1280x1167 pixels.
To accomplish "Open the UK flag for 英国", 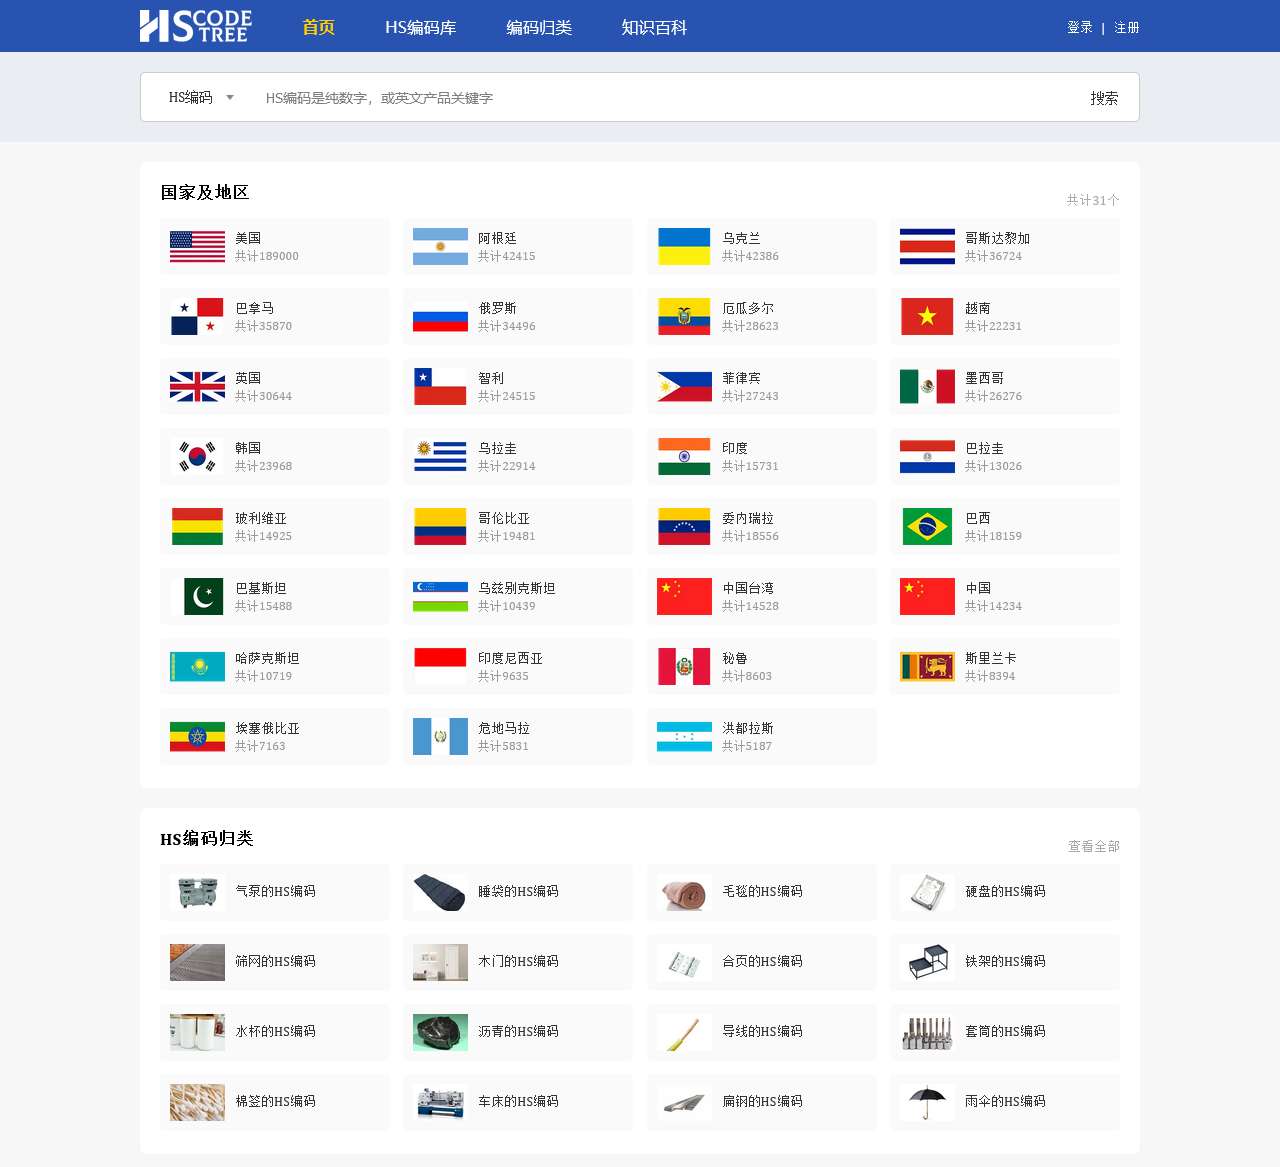I will [197, 387].
